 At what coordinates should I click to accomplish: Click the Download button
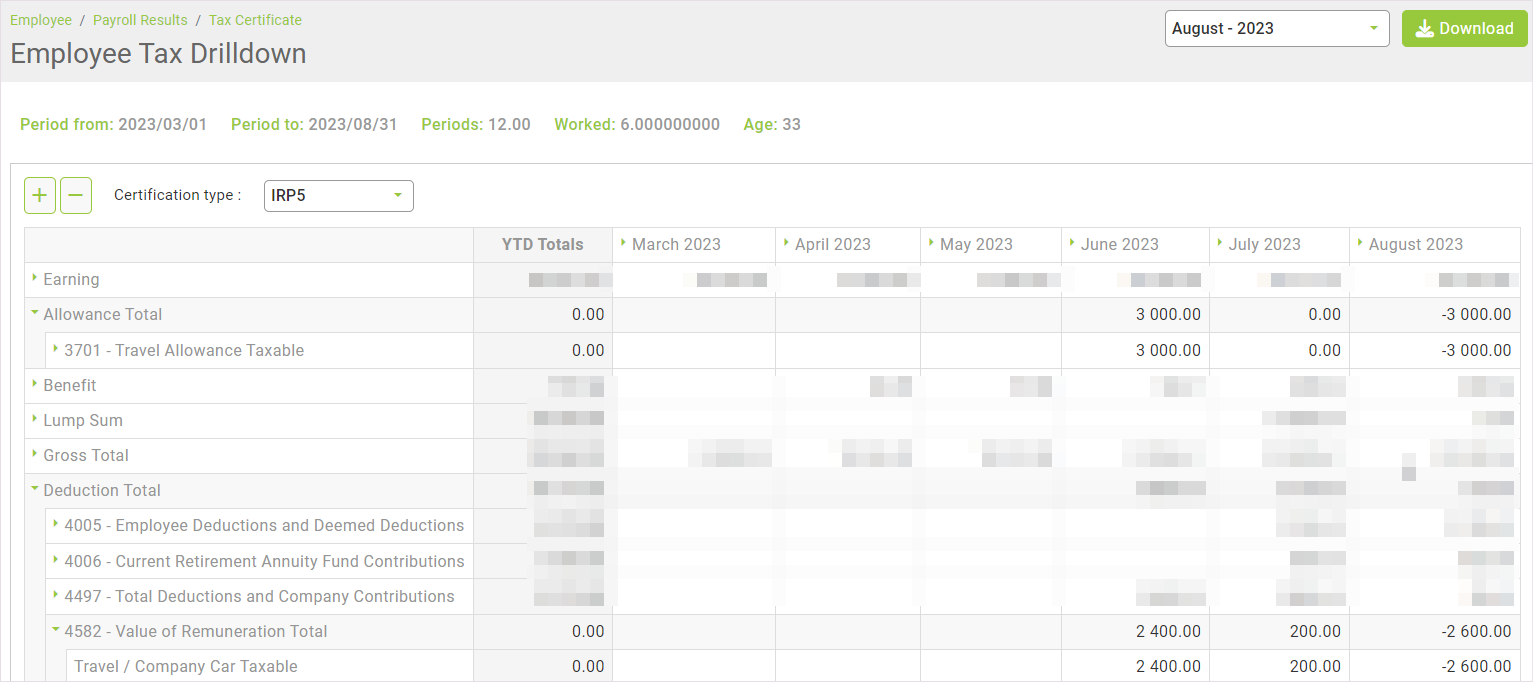(x=1464, y=29)
